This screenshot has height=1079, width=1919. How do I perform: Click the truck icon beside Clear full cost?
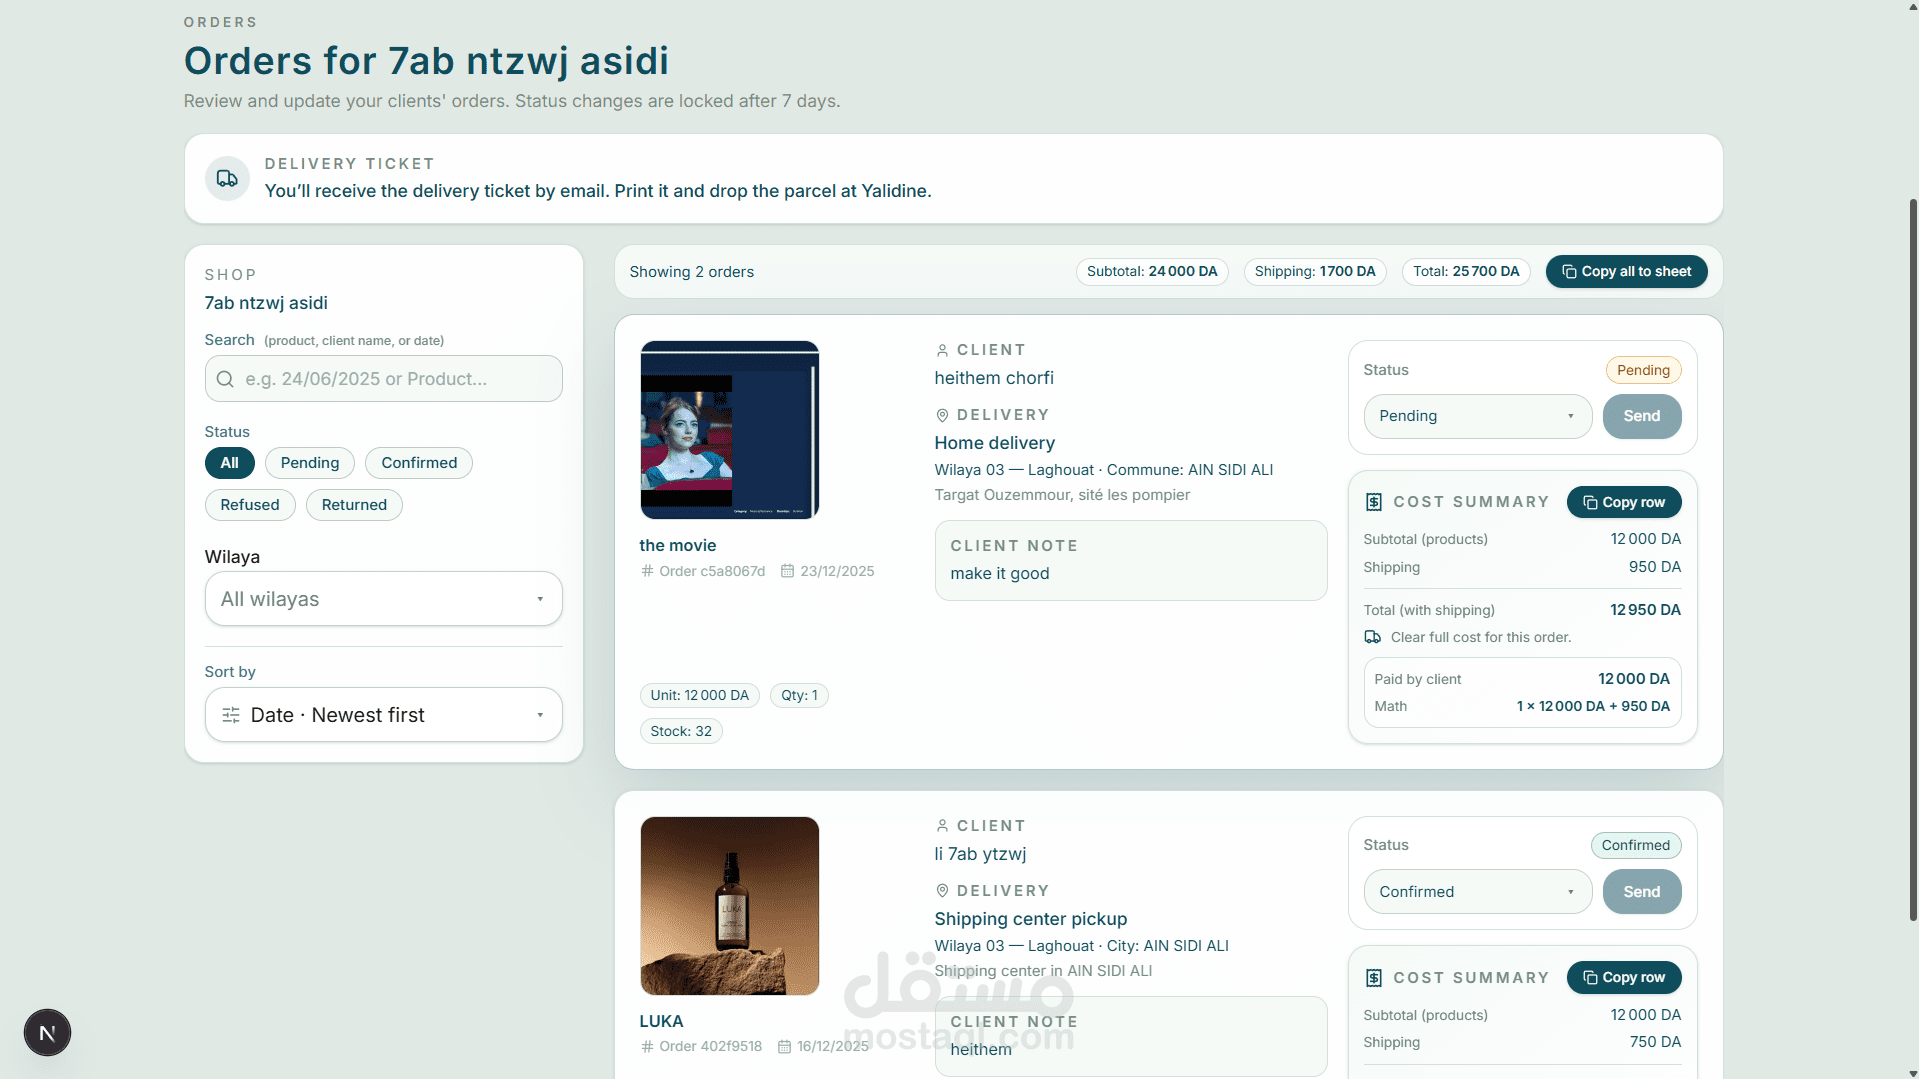[1373, 637]
